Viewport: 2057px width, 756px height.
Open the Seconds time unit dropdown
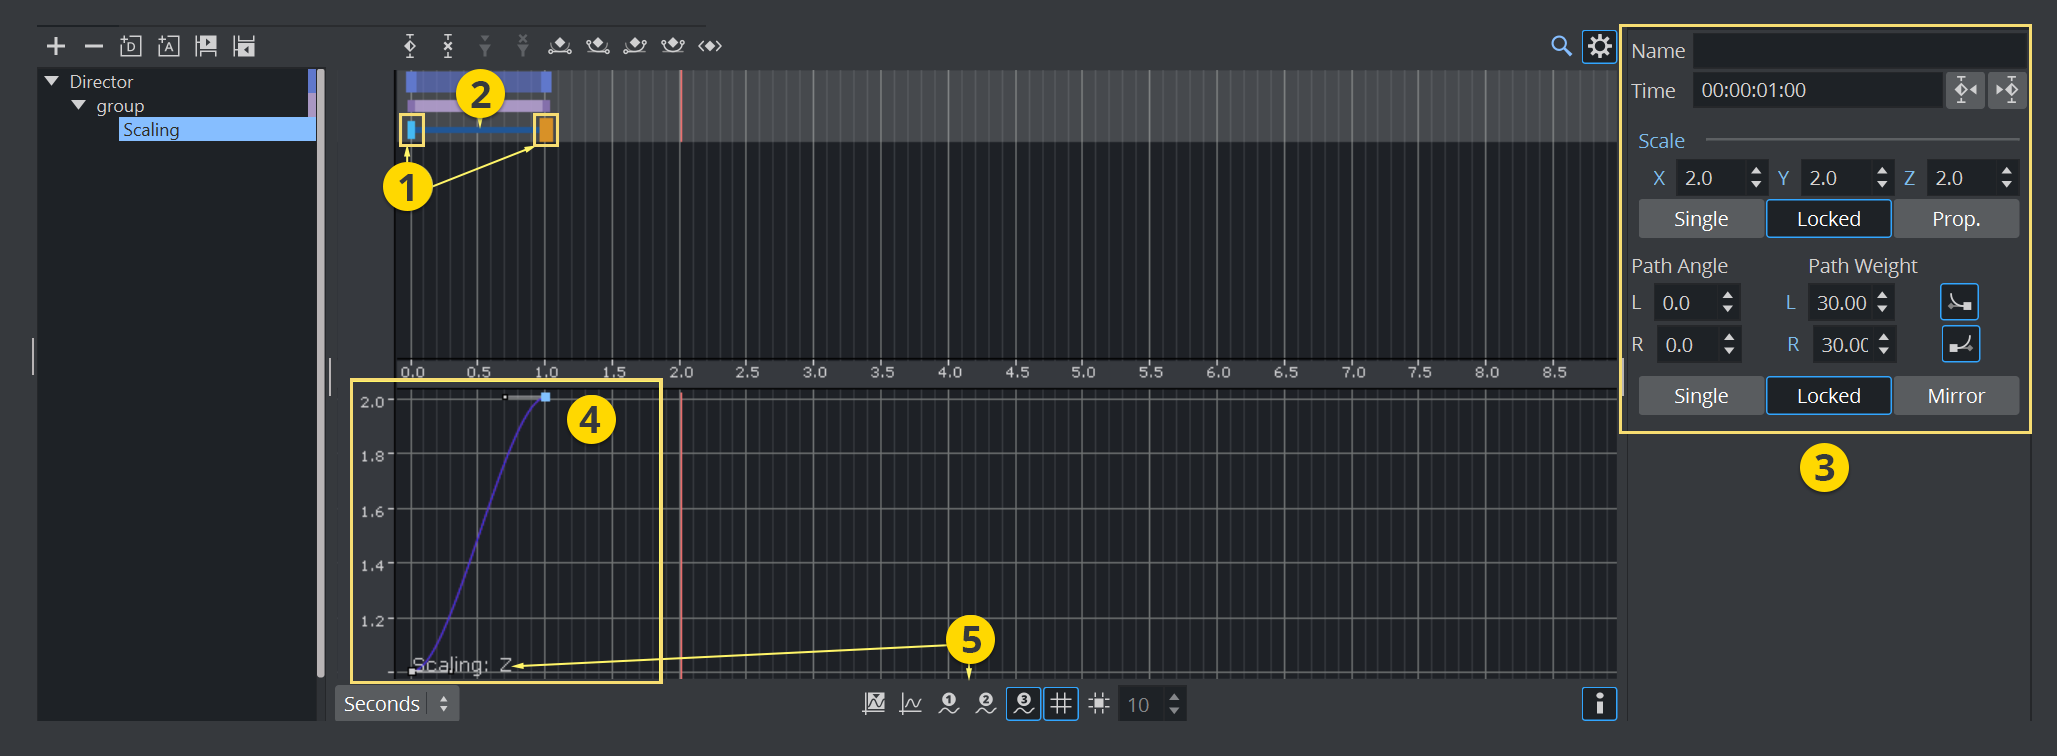point(397,704)
